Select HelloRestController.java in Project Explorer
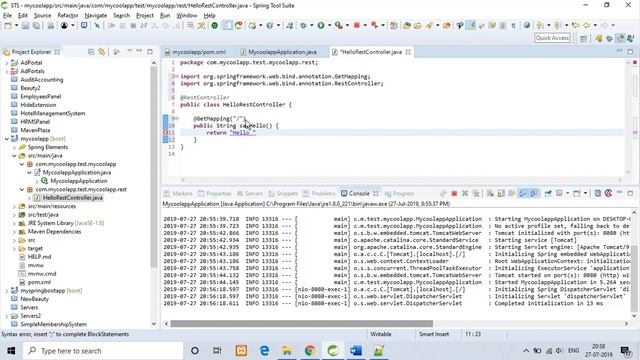Screen dimensions: 640x360 tap(73, 198)
